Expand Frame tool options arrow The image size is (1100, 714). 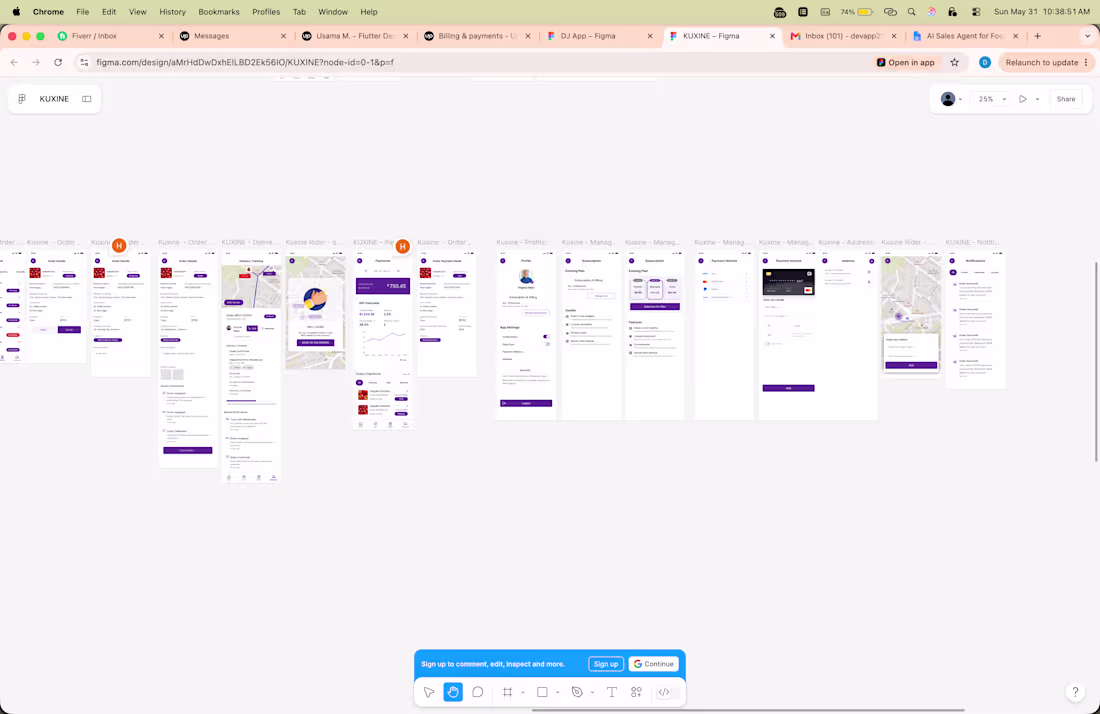point(523,692)
